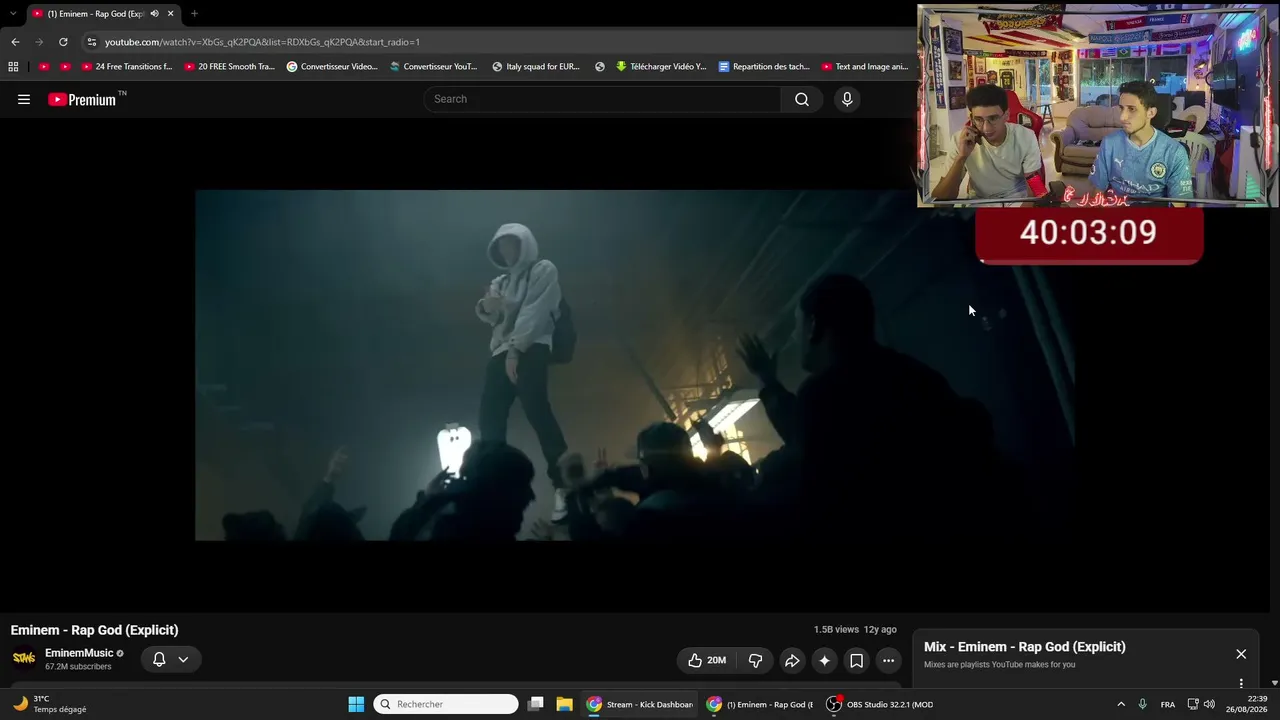The width and height of the screenshot is (1280, 720).
Task: Select the YouTube URL in the address bar
Action: click(262, 42)
